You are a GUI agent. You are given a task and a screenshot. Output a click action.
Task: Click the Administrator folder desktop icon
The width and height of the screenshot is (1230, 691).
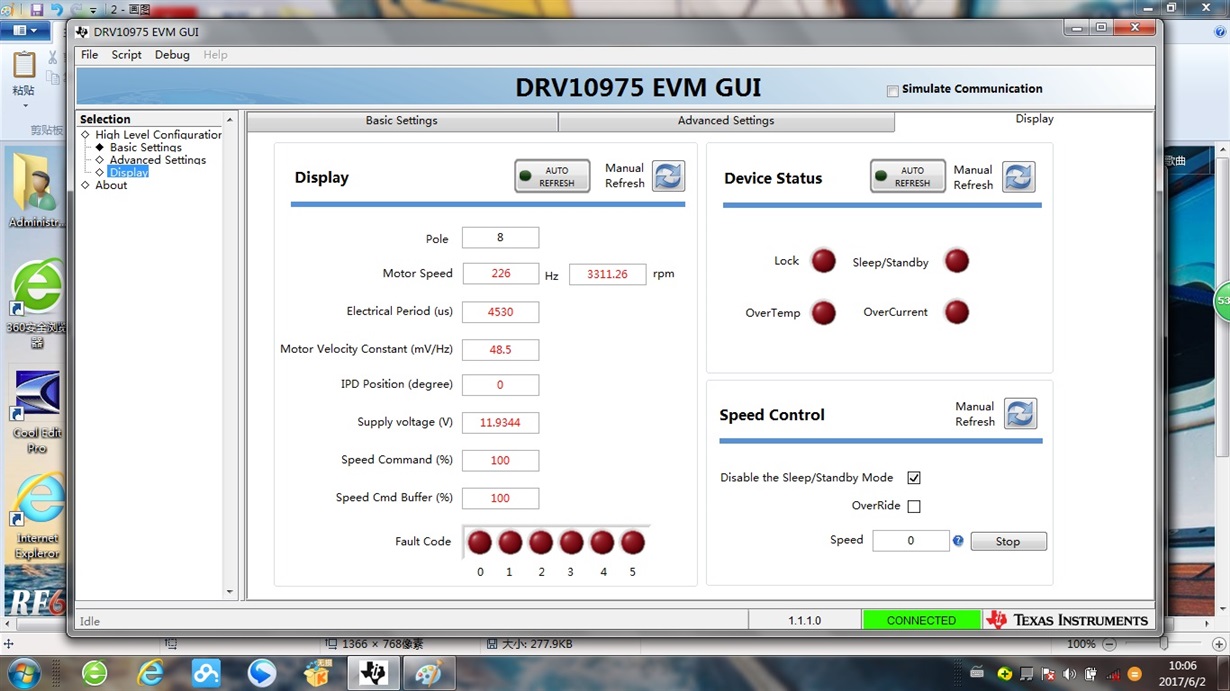(x=36, y=190)
